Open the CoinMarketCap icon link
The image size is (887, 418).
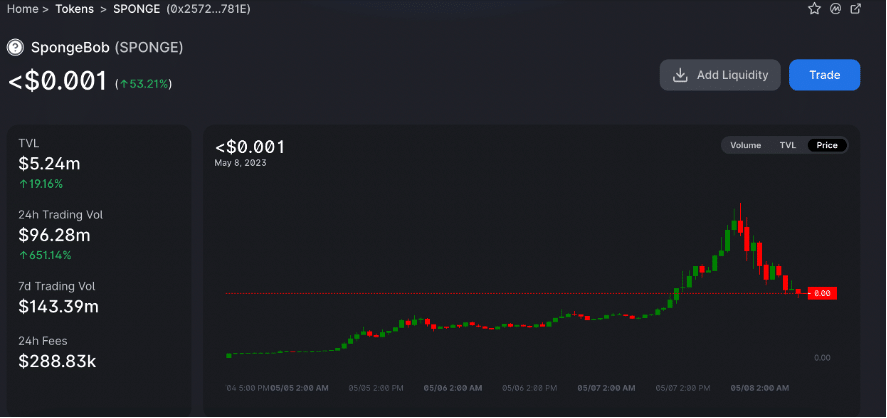click(x=835, y=9)
